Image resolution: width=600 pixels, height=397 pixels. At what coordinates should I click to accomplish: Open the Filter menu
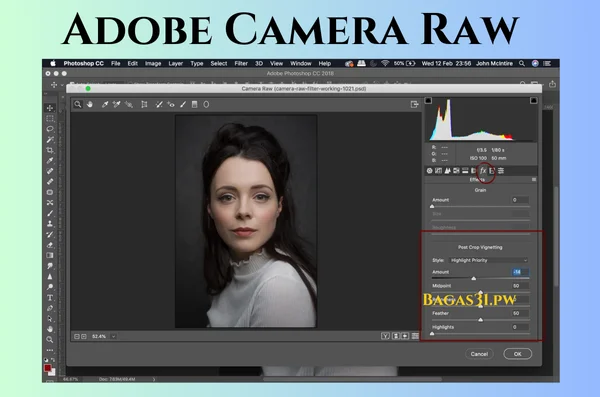[x=241, y=64]
